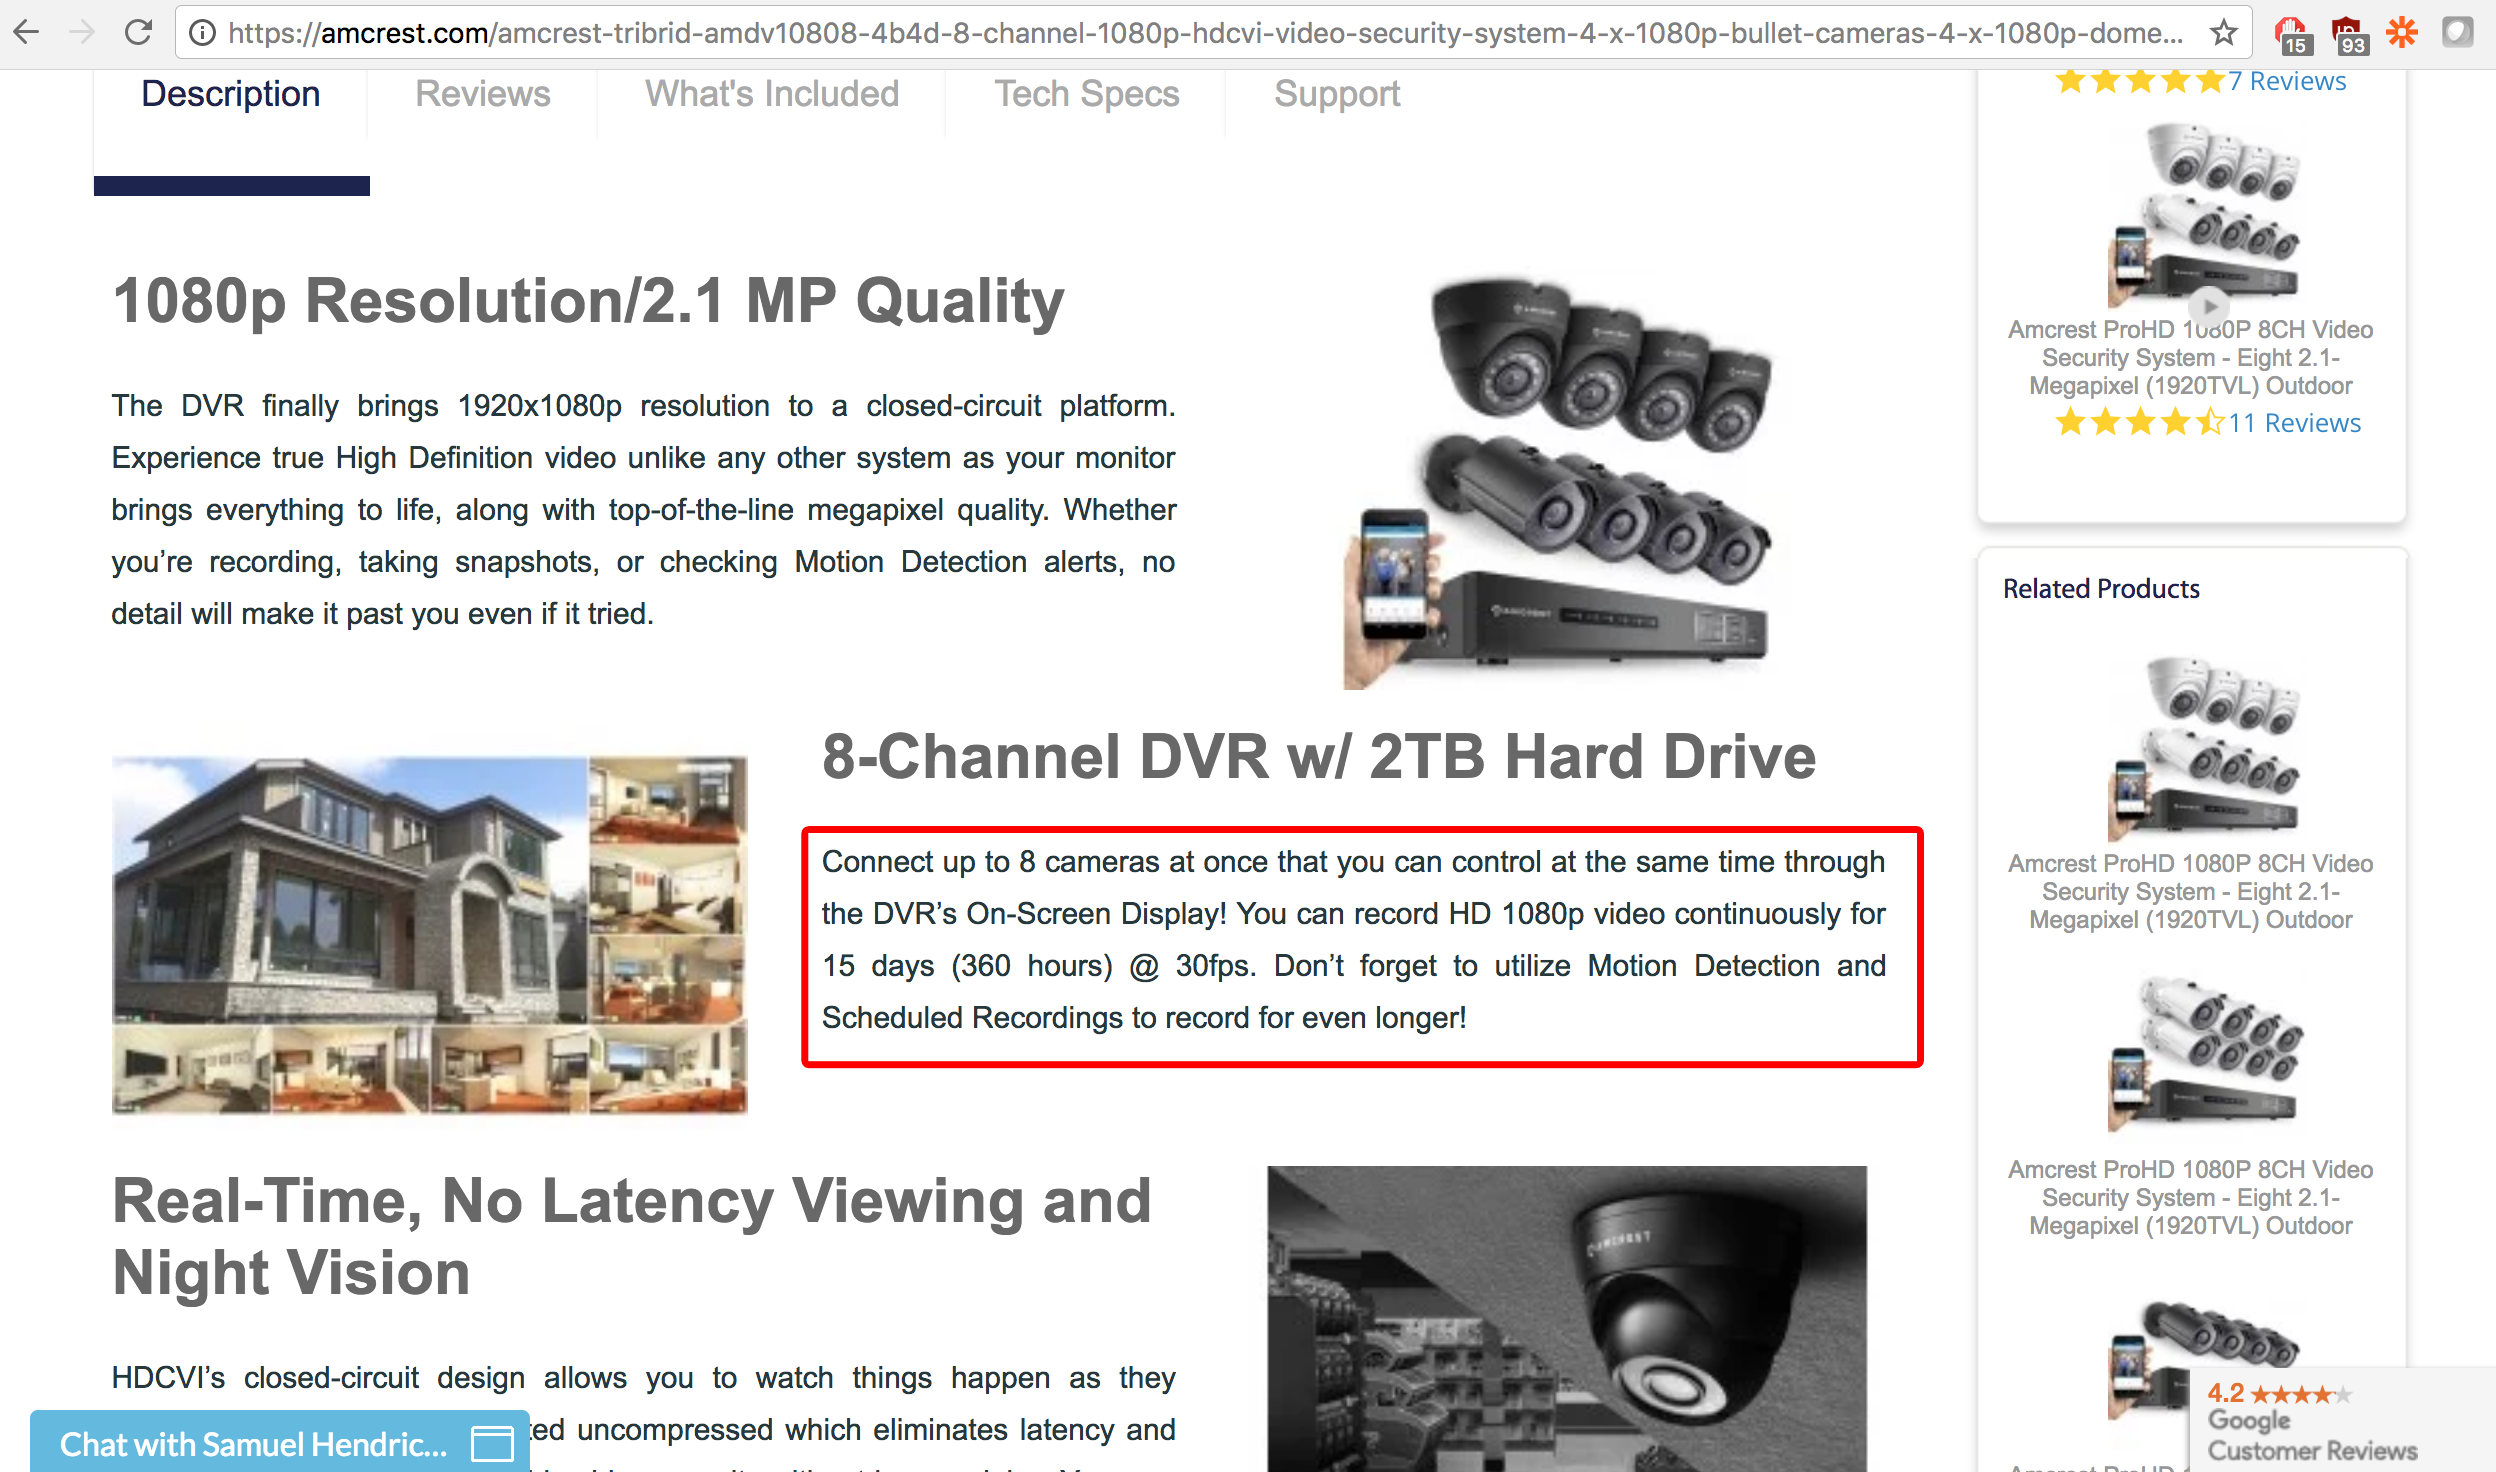Image resolution: width=2496 pixels, height=1472 pixels.
Task: Click second Related Products bullet camera thumbnail
Action: pyautogui.click(x=2204, y=1055)
